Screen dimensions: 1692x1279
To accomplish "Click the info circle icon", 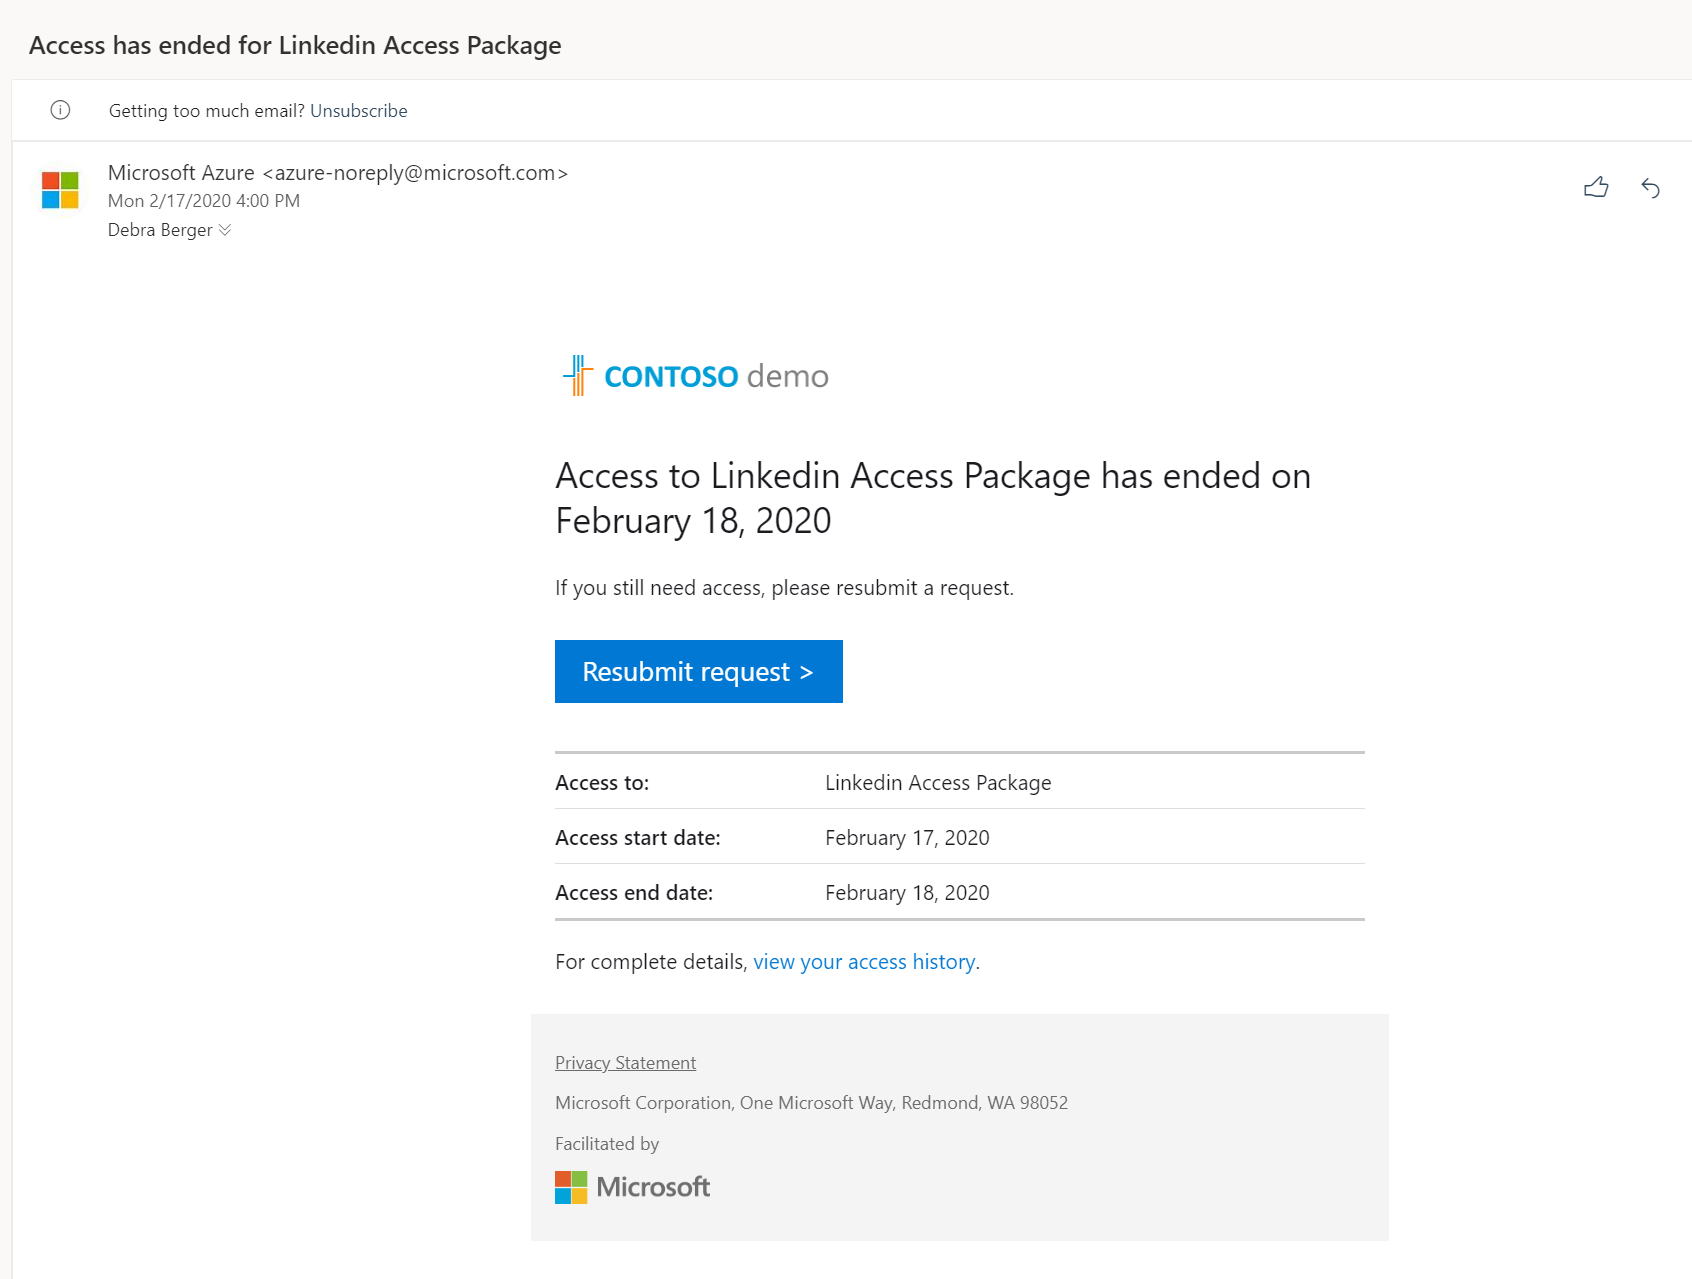I will pos(60,110).
